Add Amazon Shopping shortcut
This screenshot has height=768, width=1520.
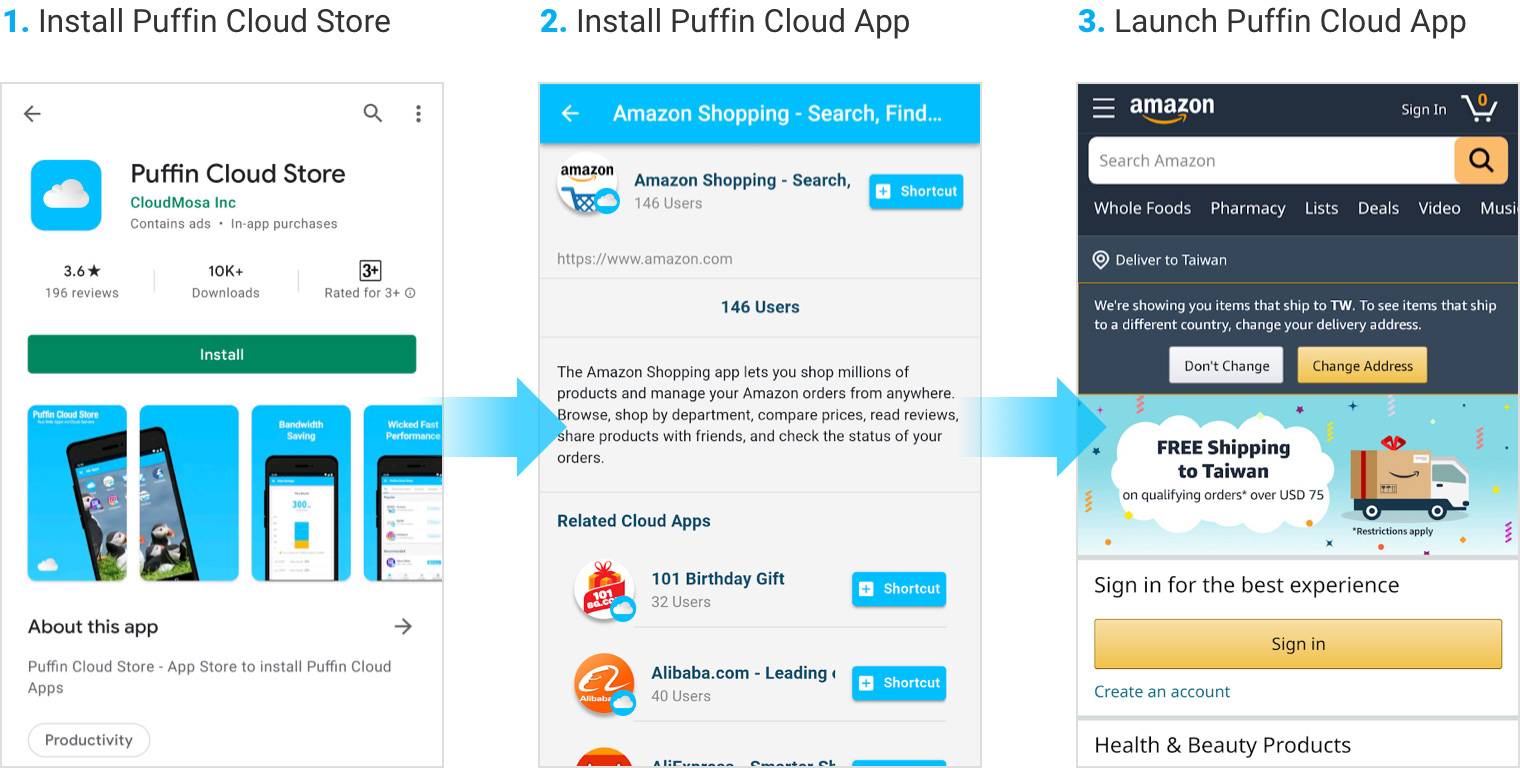coord(915,191)
